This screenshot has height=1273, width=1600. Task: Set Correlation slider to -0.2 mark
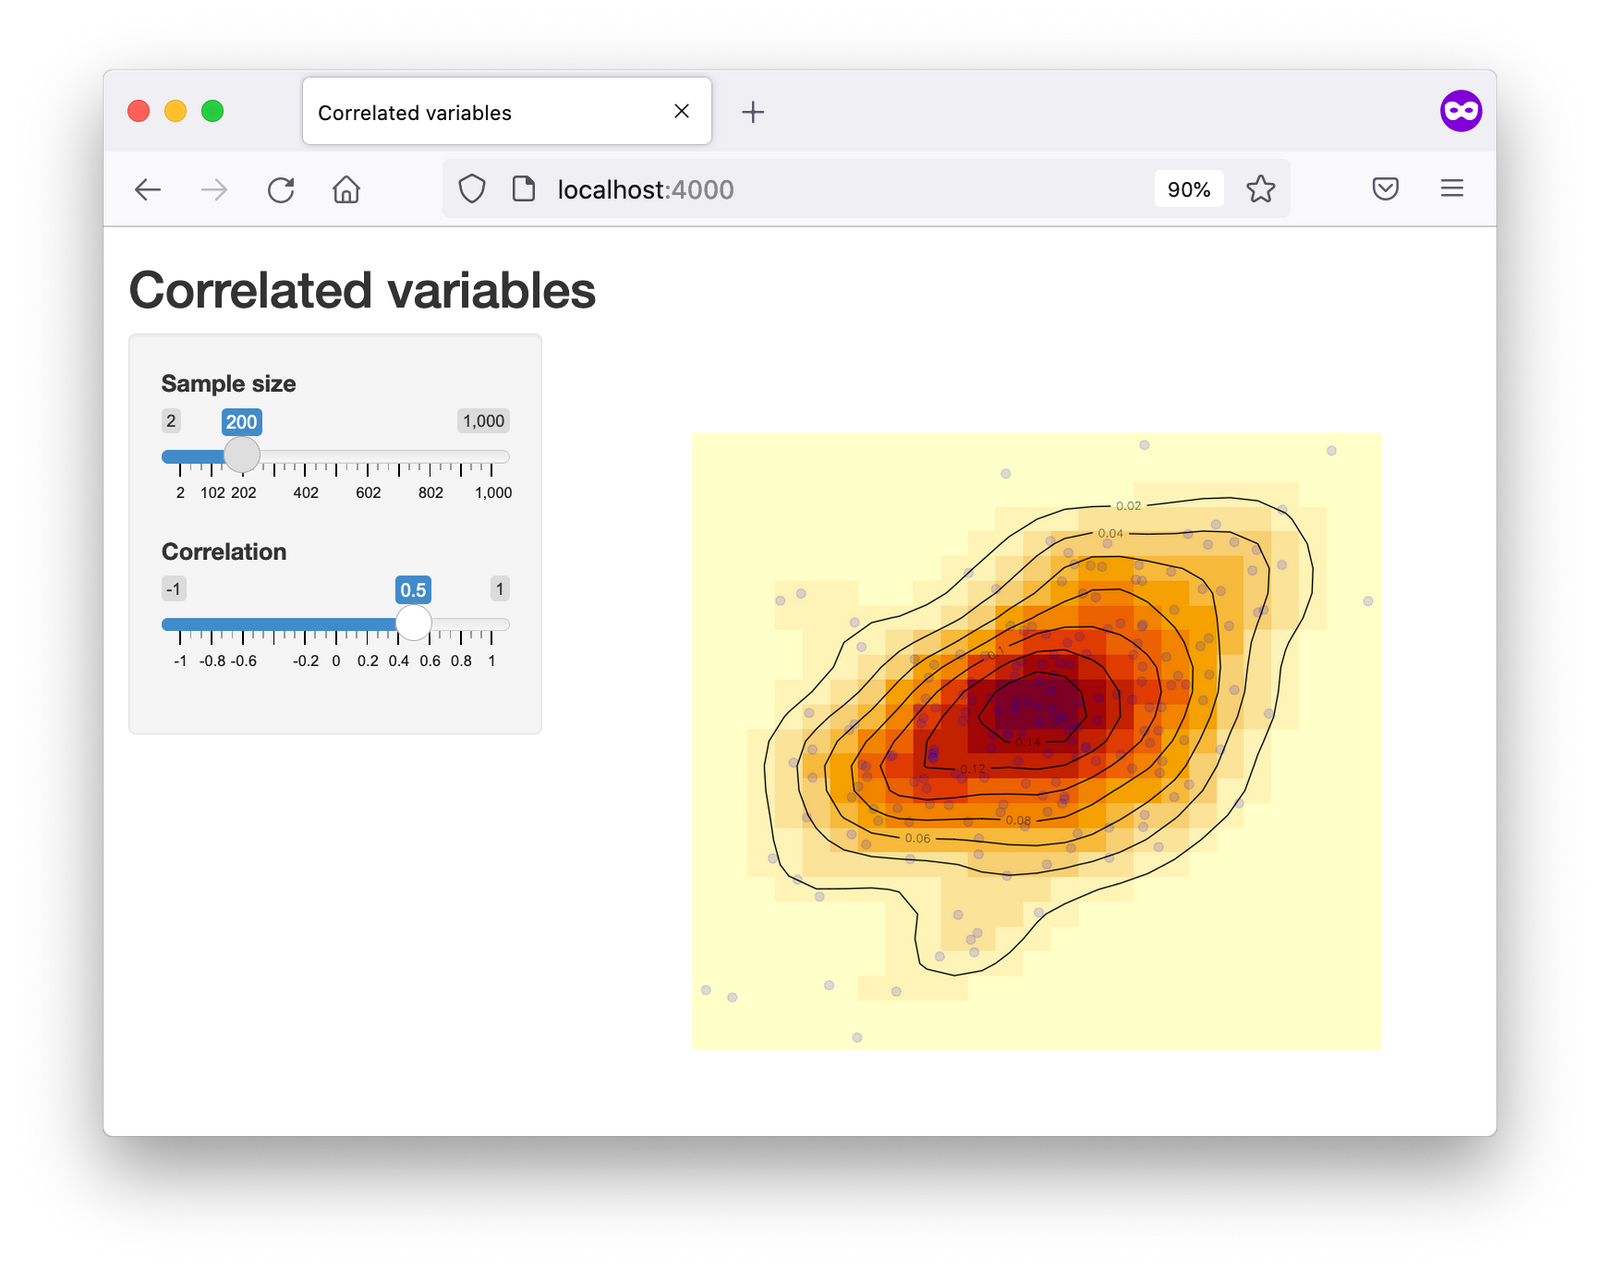(x=305, y=625)
